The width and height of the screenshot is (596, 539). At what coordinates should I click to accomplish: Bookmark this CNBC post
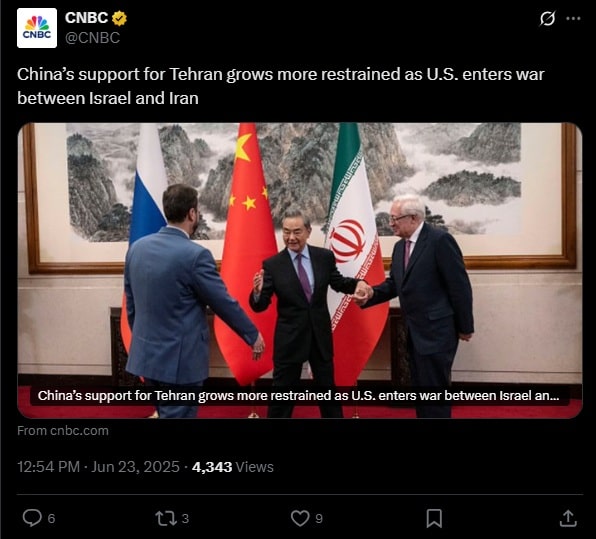pos(434,518)
